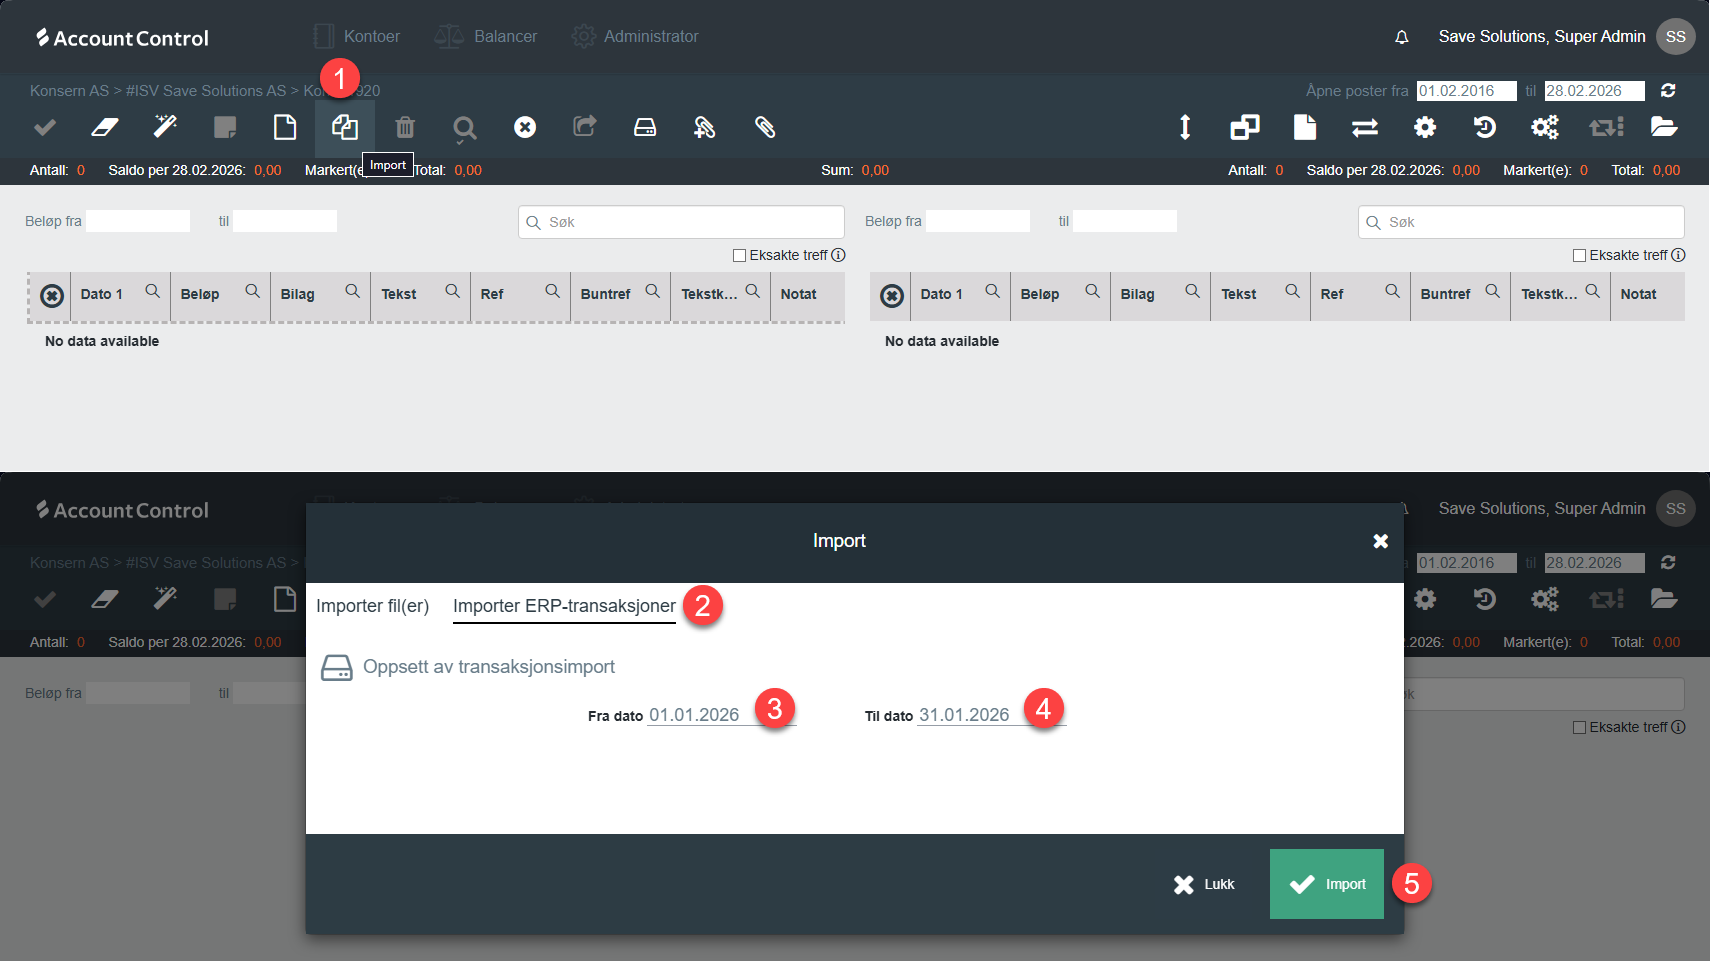Select the Importer ERP-transaksjoner tab
This screenshot has height=961, width=1710.
pos(564,606)
